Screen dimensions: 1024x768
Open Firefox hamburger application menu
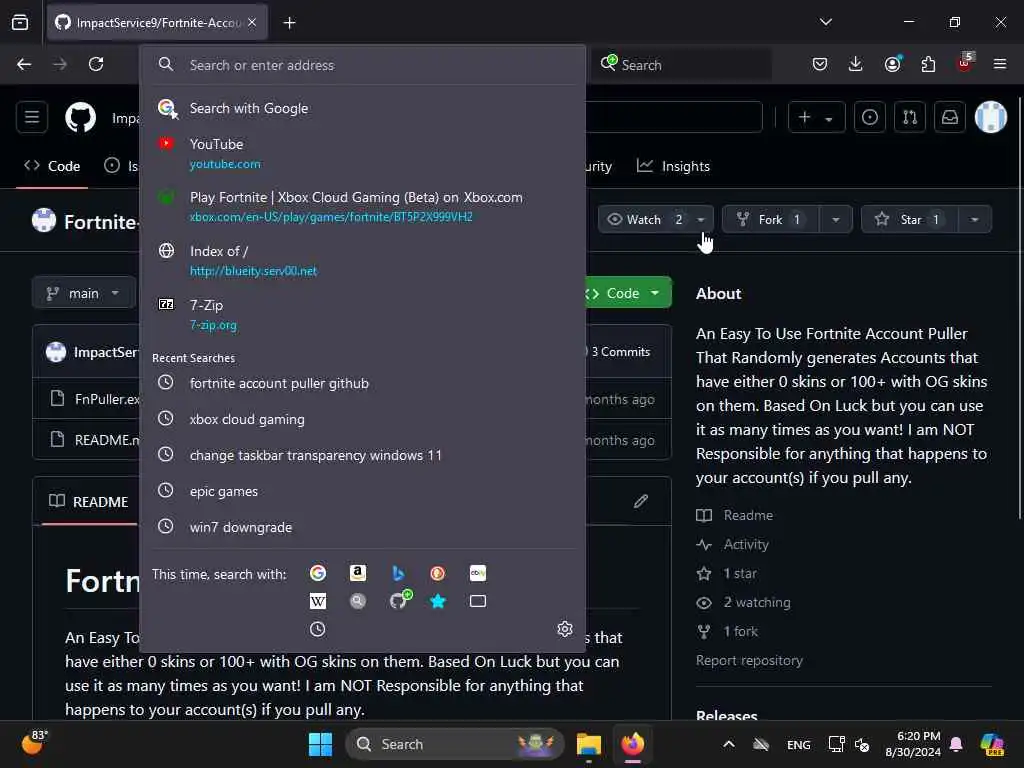click(1000, 64)
